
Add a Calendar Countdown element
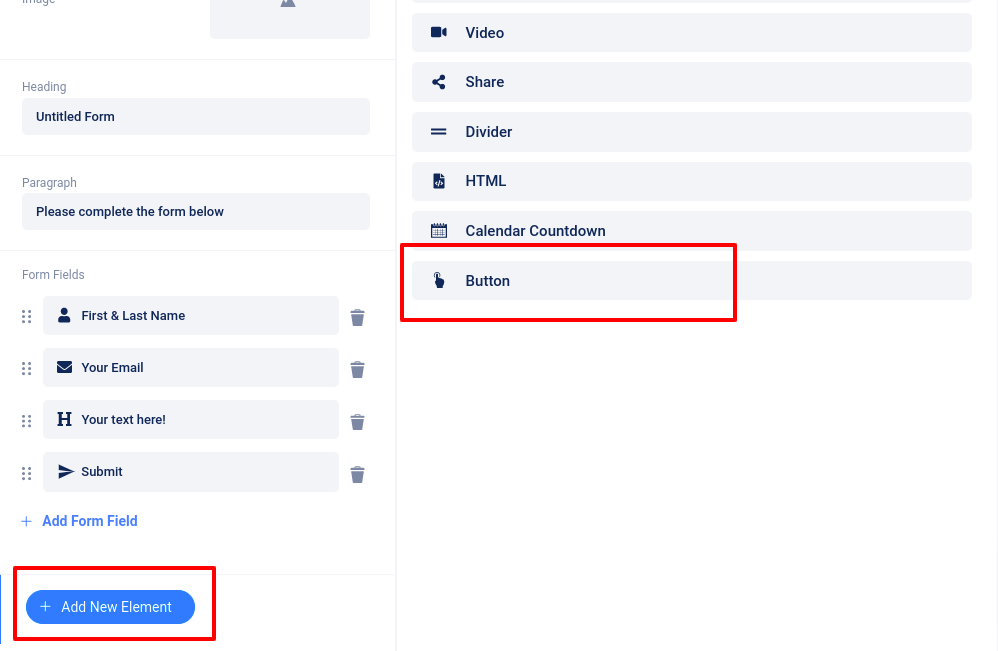691,231
